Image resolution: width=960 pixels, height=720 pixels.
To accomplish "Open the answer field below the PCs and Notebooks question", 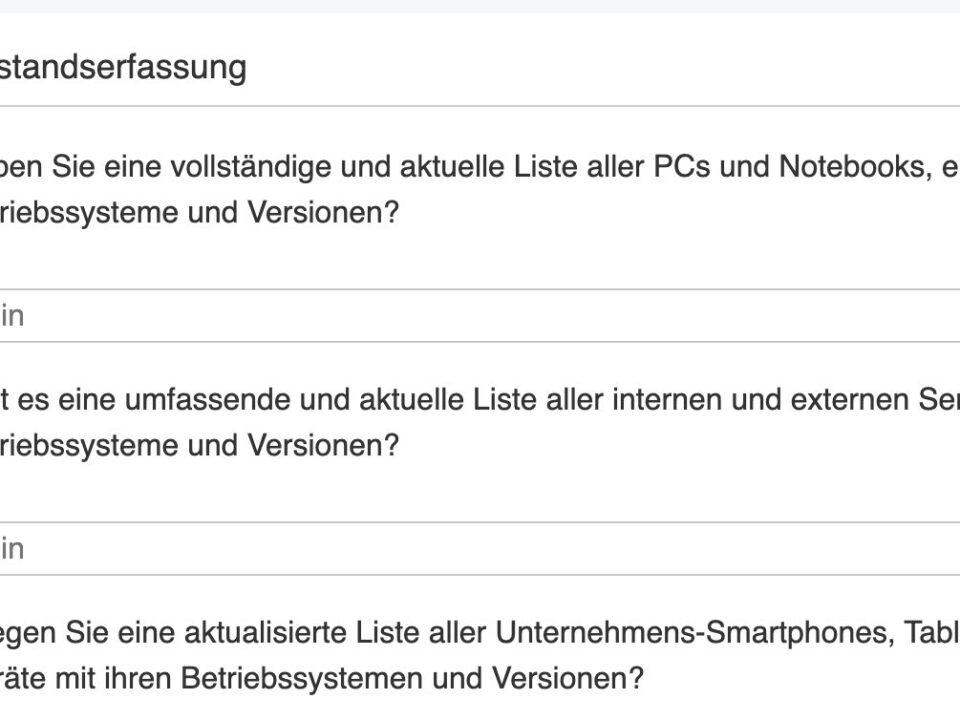I will pos(480,316).
